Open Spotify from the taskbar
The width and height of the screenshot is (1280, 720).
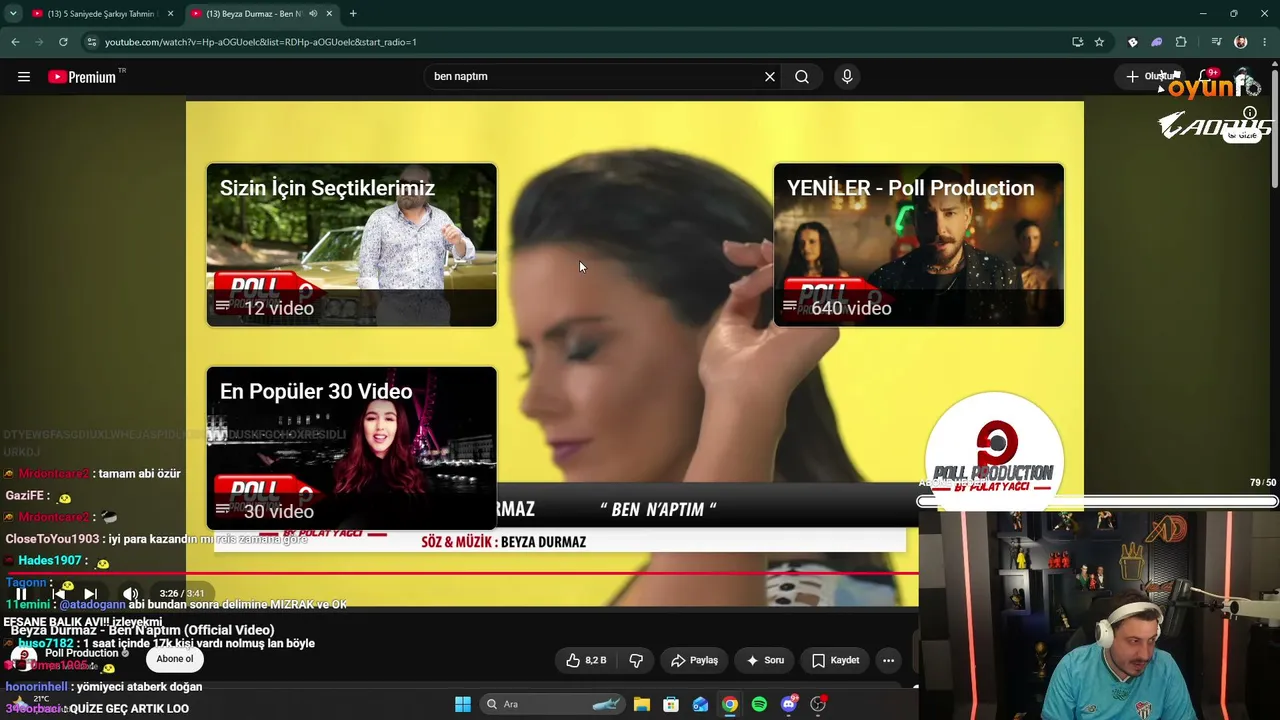(759, 704)
